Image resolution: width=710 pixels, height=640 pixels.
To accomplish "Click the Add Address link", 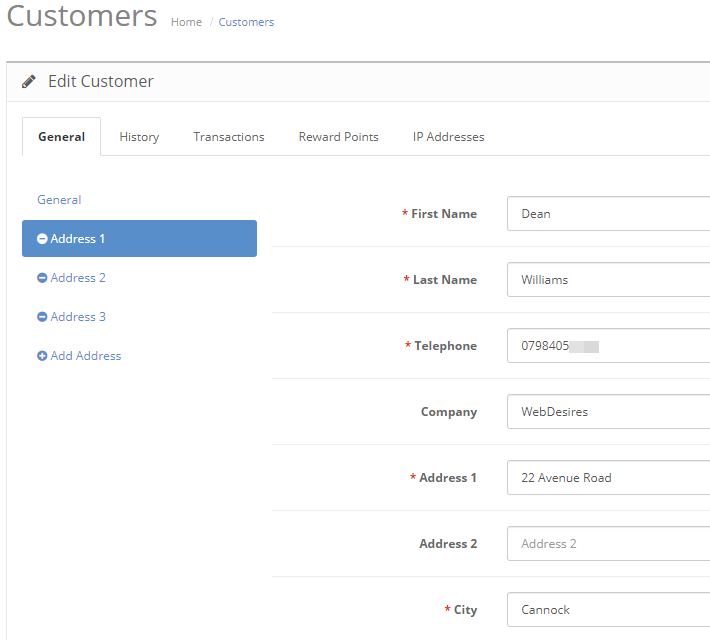I will click(x=86, y=356).
